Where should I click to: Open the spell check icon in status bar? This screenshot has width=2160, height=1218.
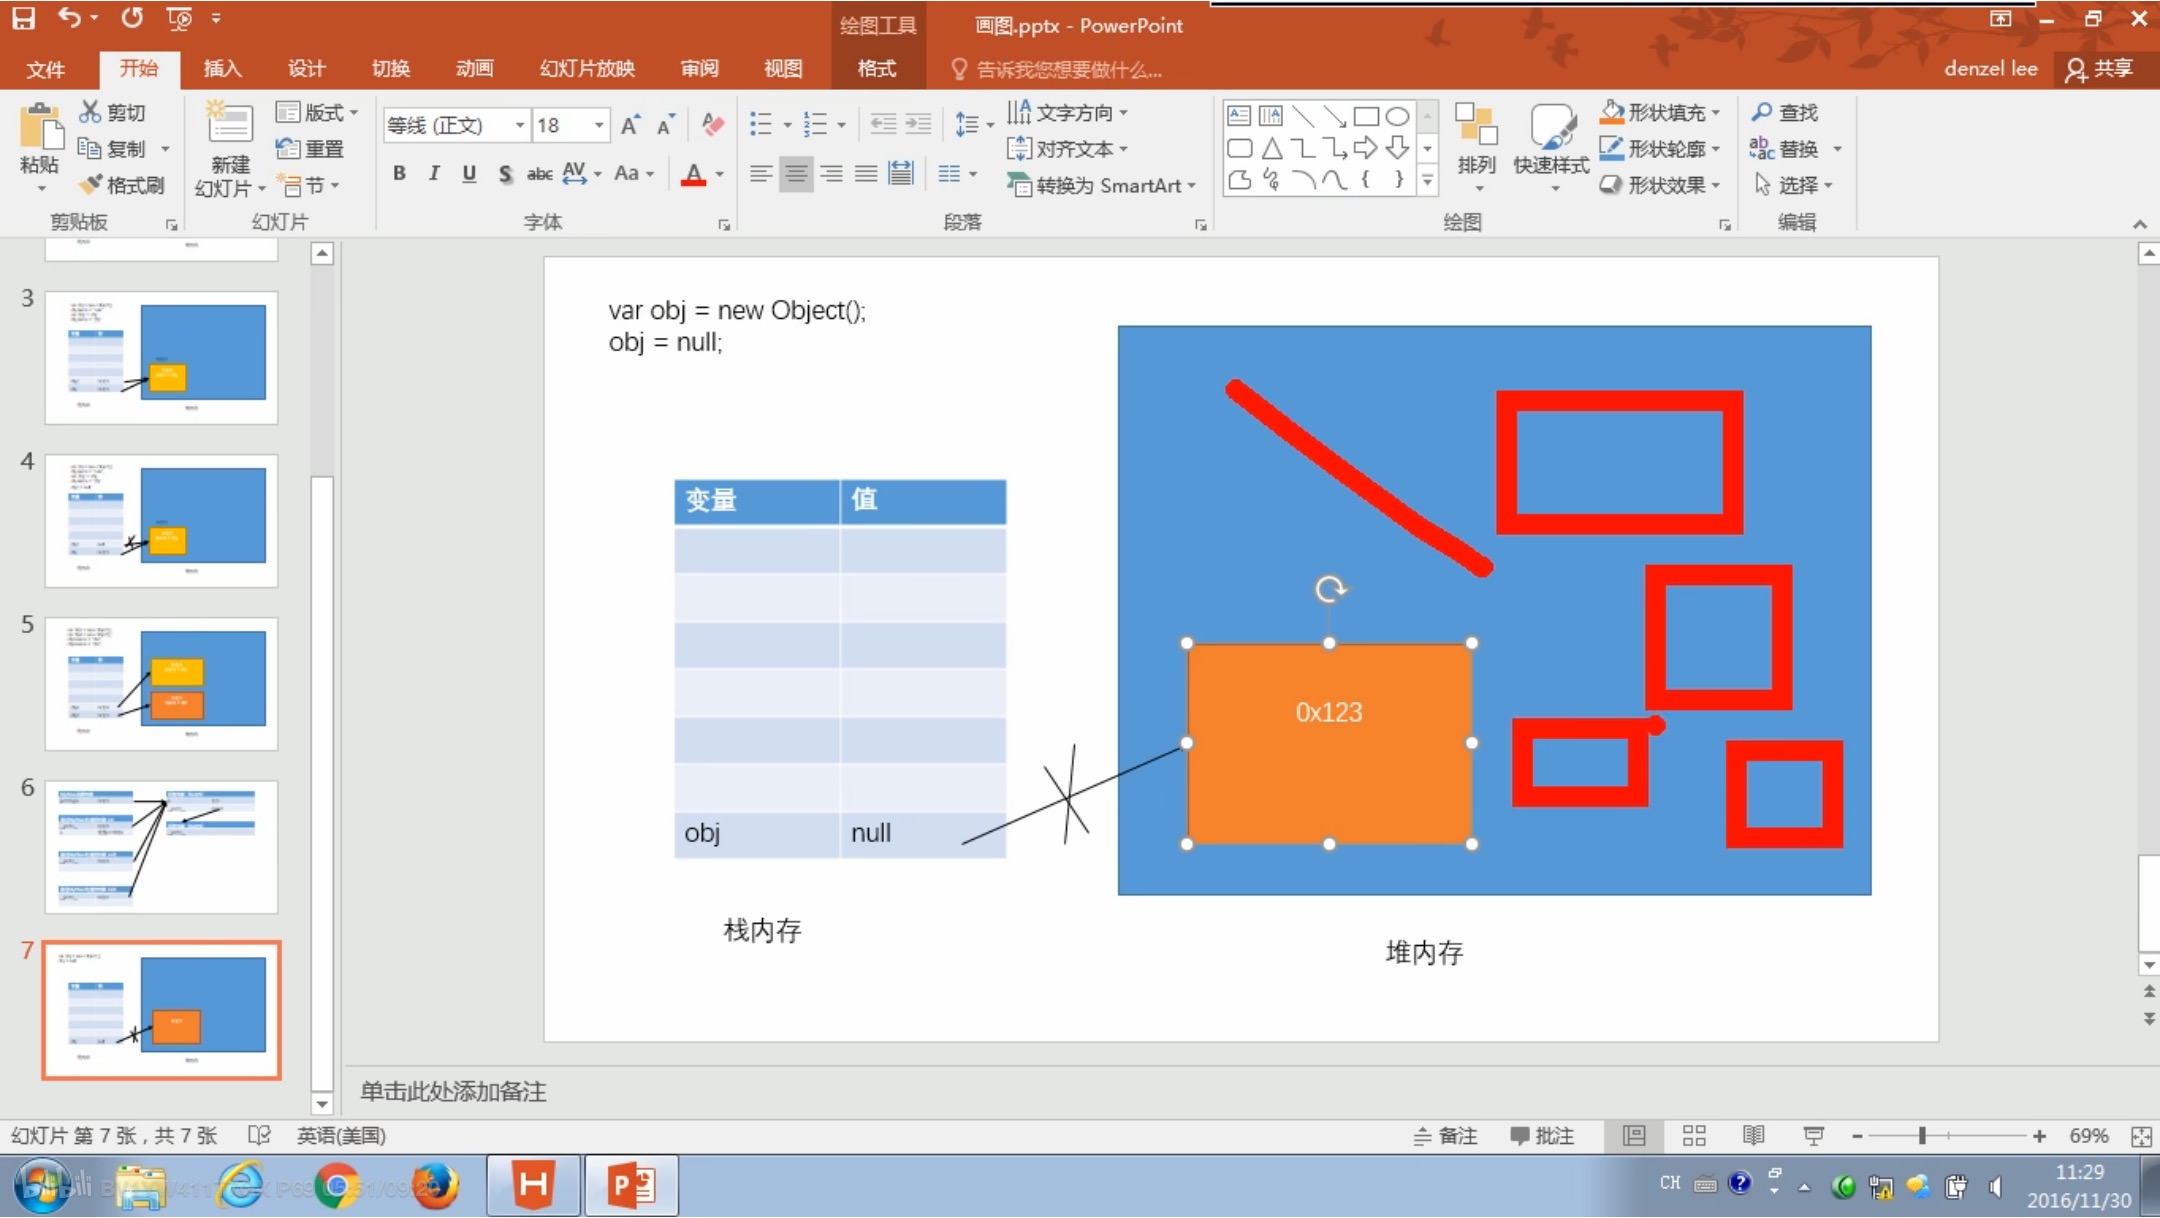(259, 1135)
